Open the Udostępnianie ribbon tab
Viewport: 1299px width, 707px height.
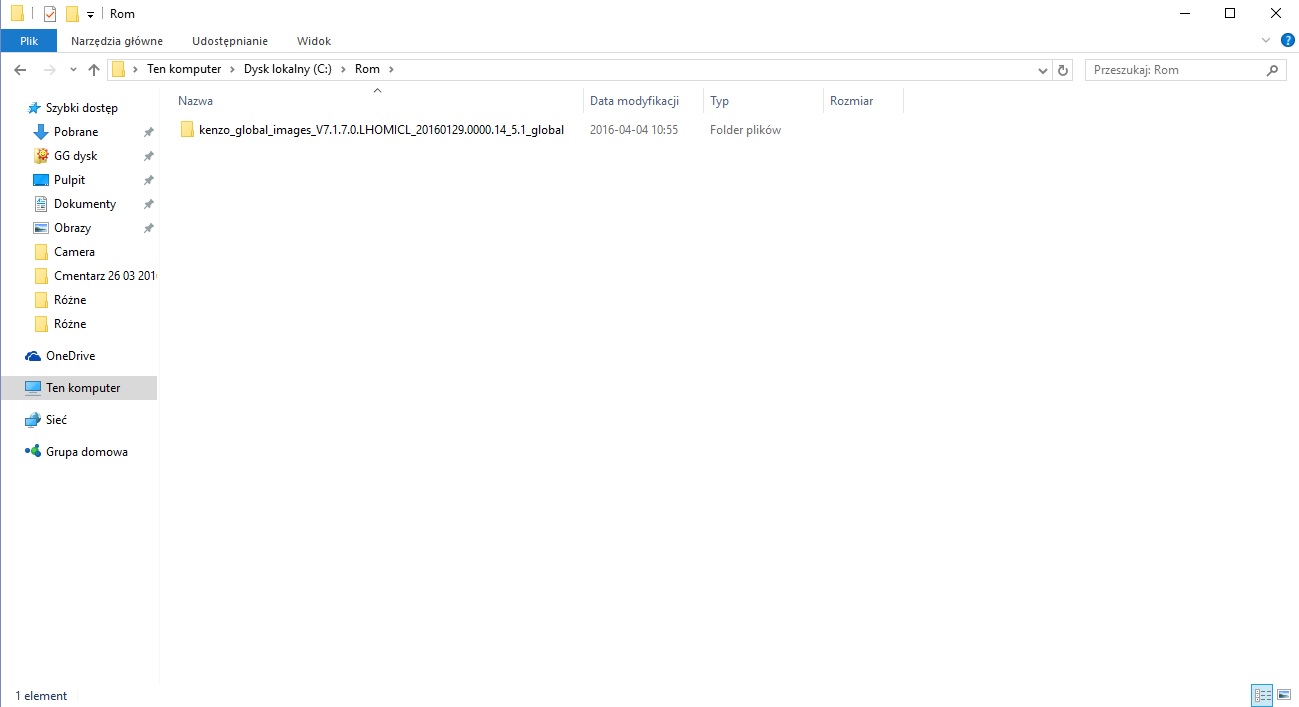tap(229, 41)
